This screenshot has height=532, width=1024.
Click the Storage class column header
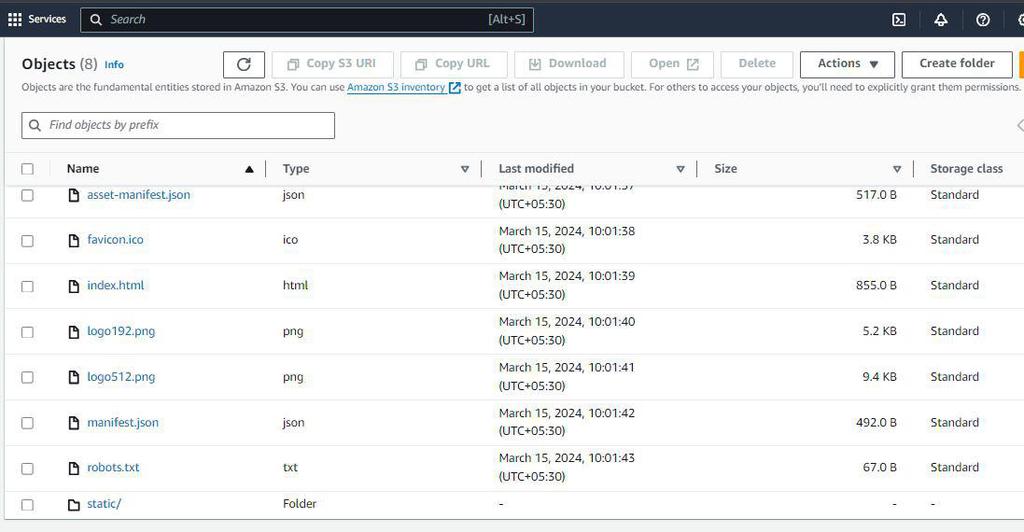pos(967,168)
